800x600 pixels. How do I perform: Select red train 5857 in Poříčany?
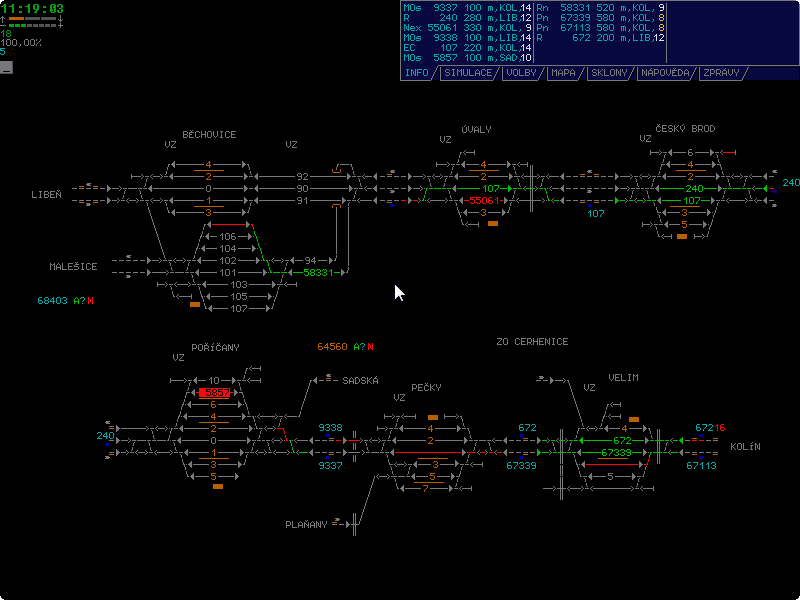(x=214, y=393)
